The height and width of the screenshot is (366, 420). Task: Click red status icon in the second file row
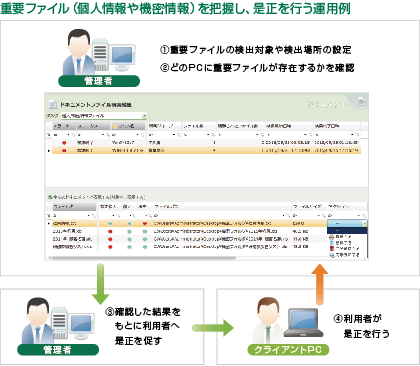[x=110, y=231]
